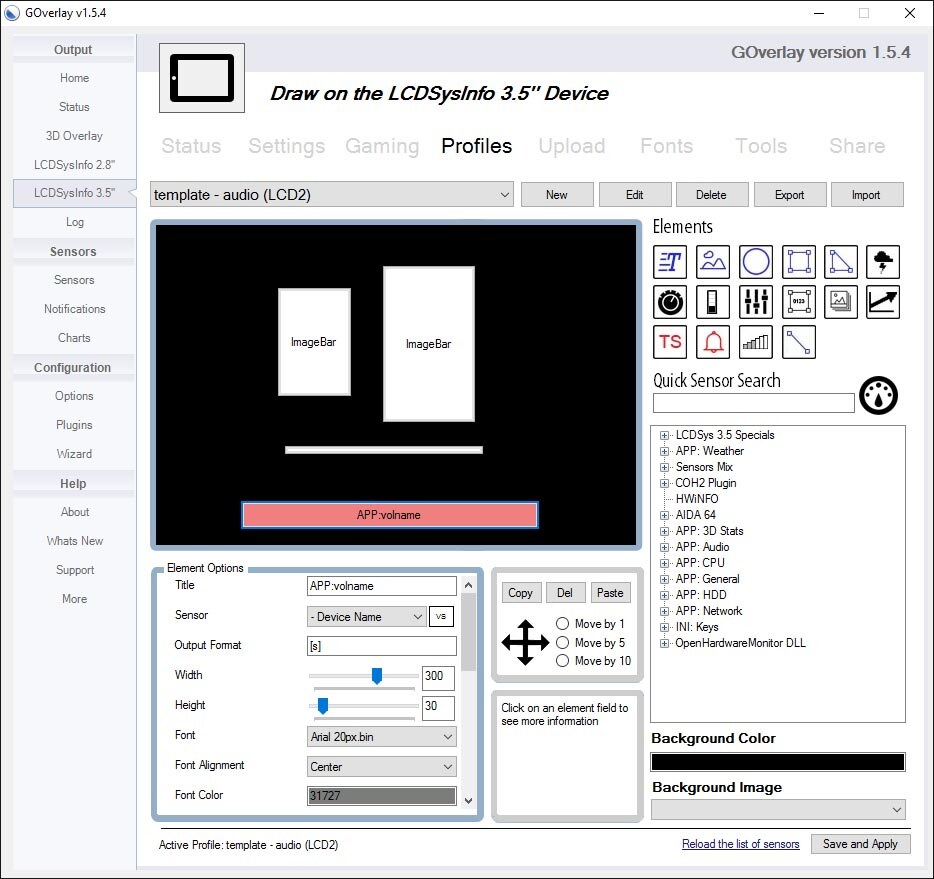Open the profile selector template - audio (LCD2)

[x=331, y=195]
